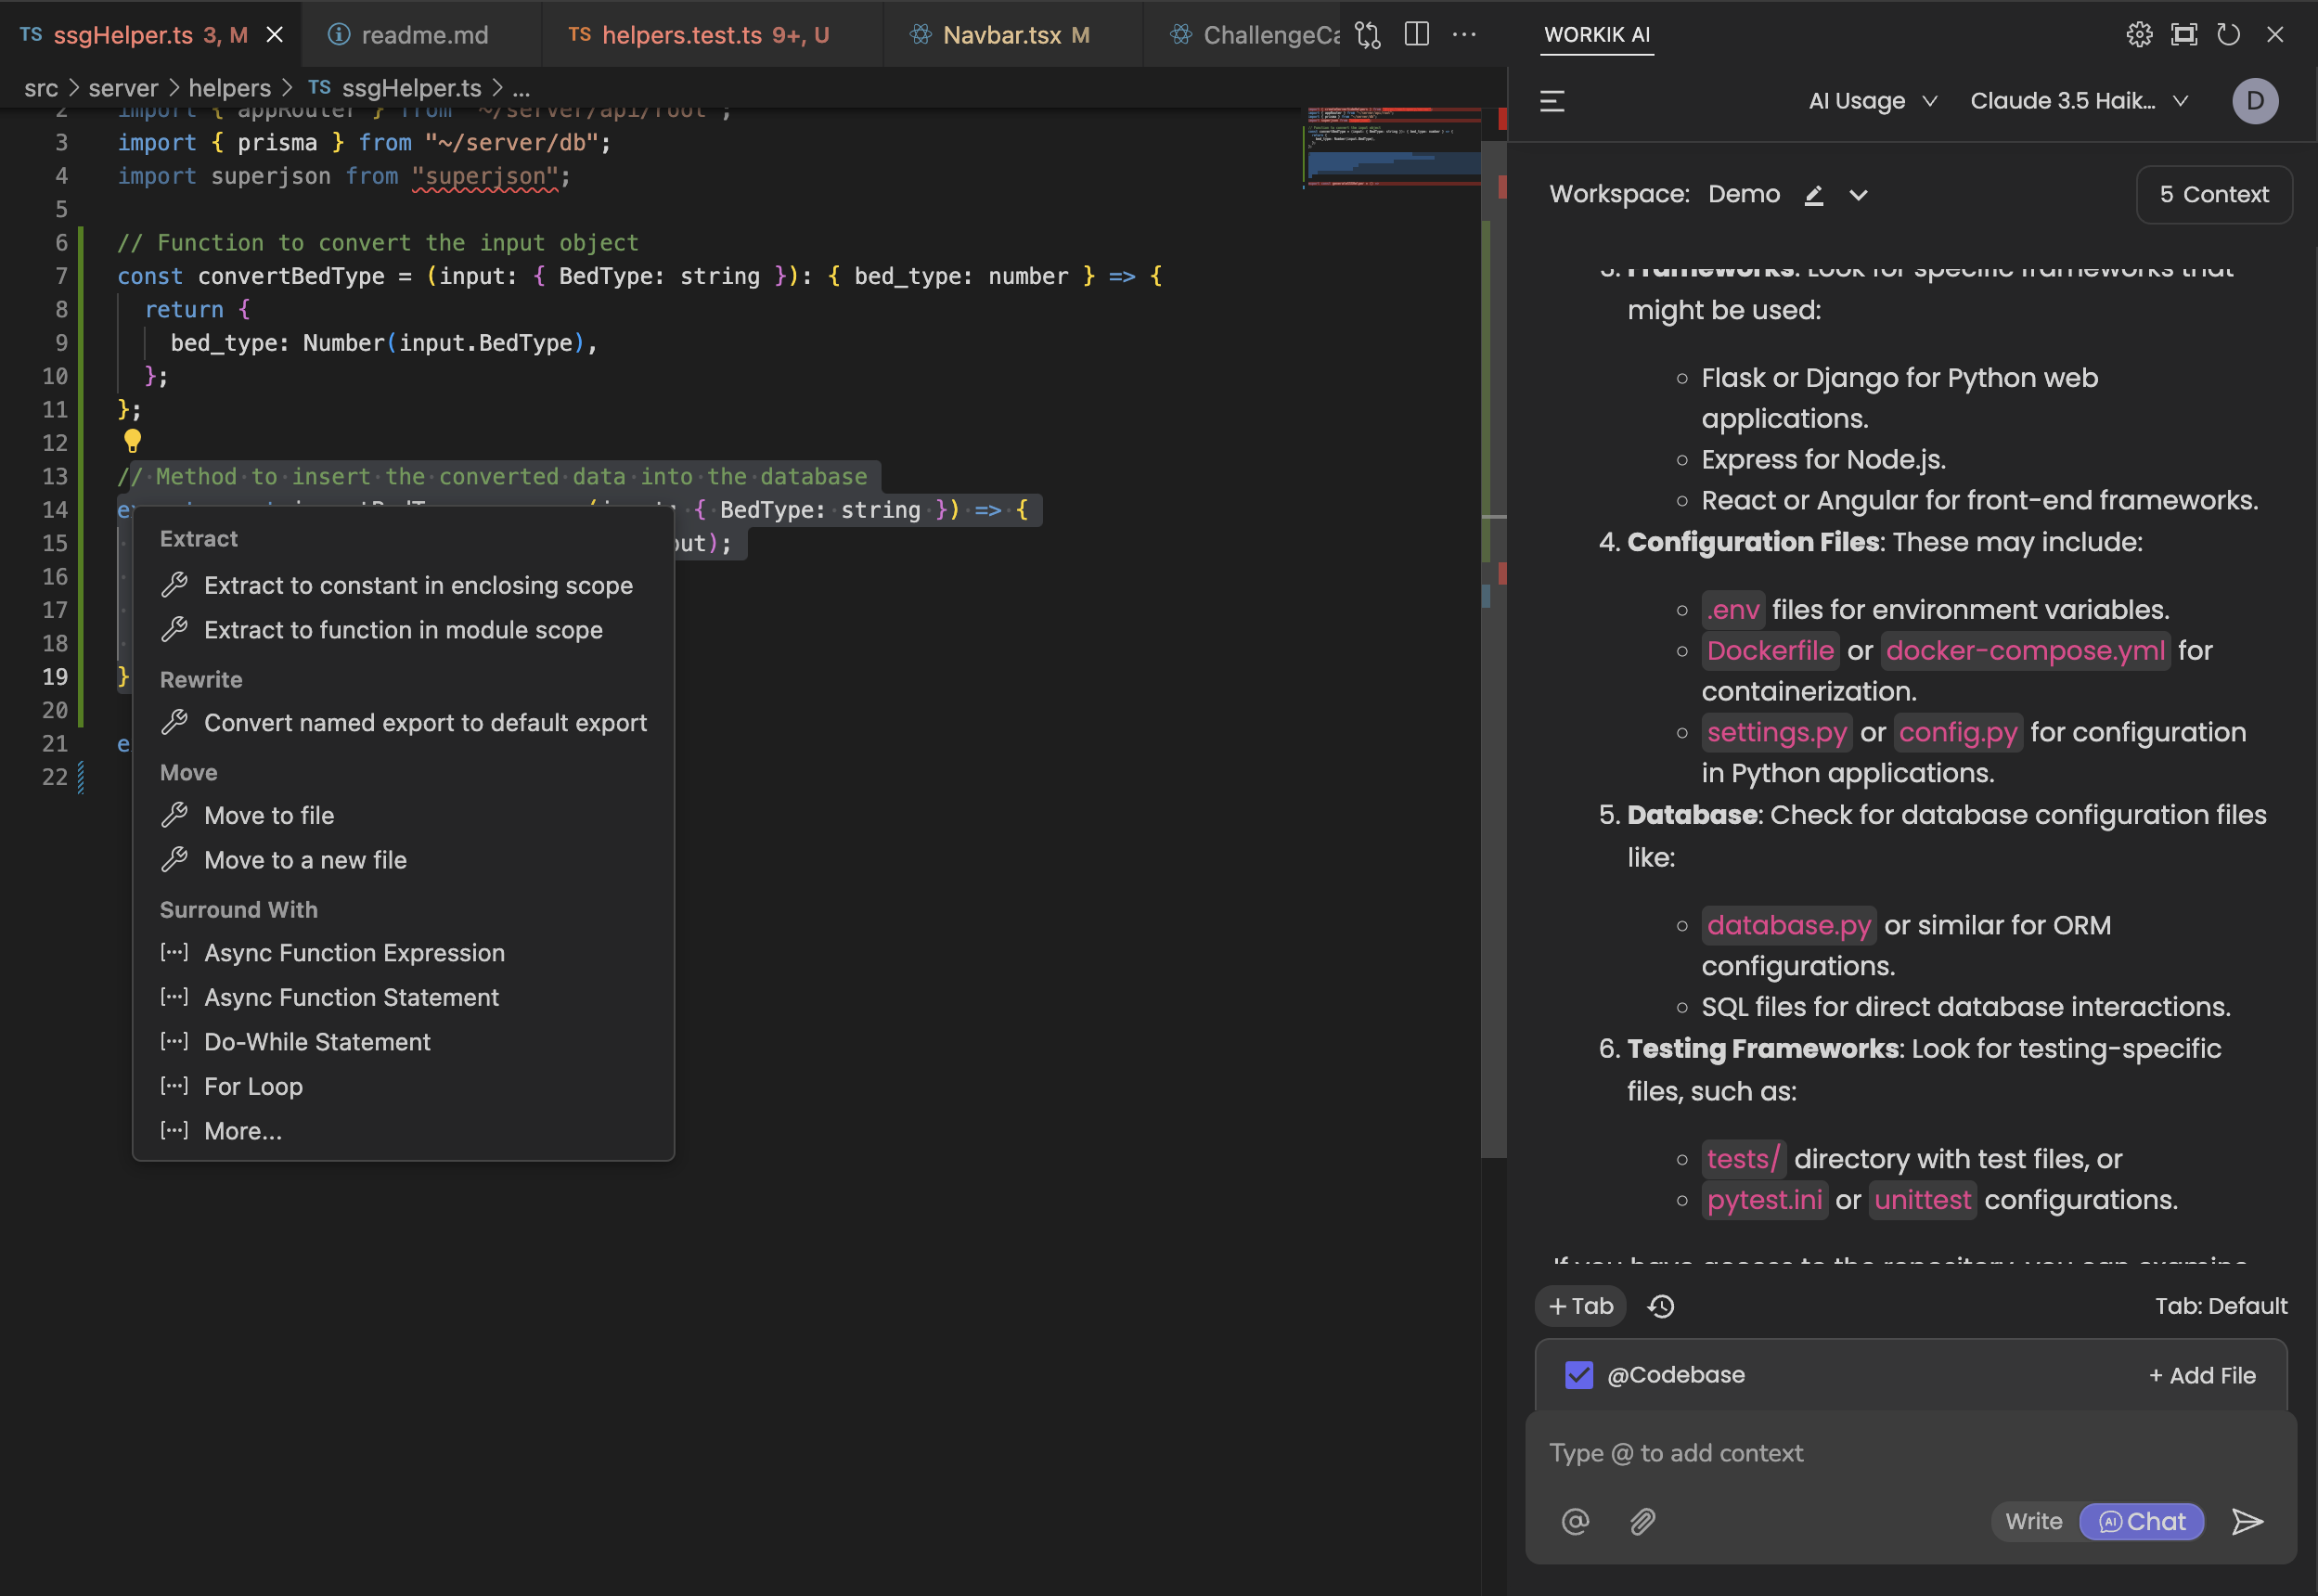Click the .env inline code text
The image size is (2318, 1596).
click(x=1732, y=609)
